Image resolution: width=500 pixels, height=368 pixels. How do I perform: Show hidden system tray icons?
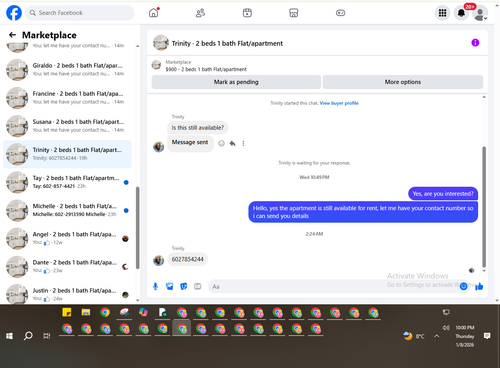point(436,336)
